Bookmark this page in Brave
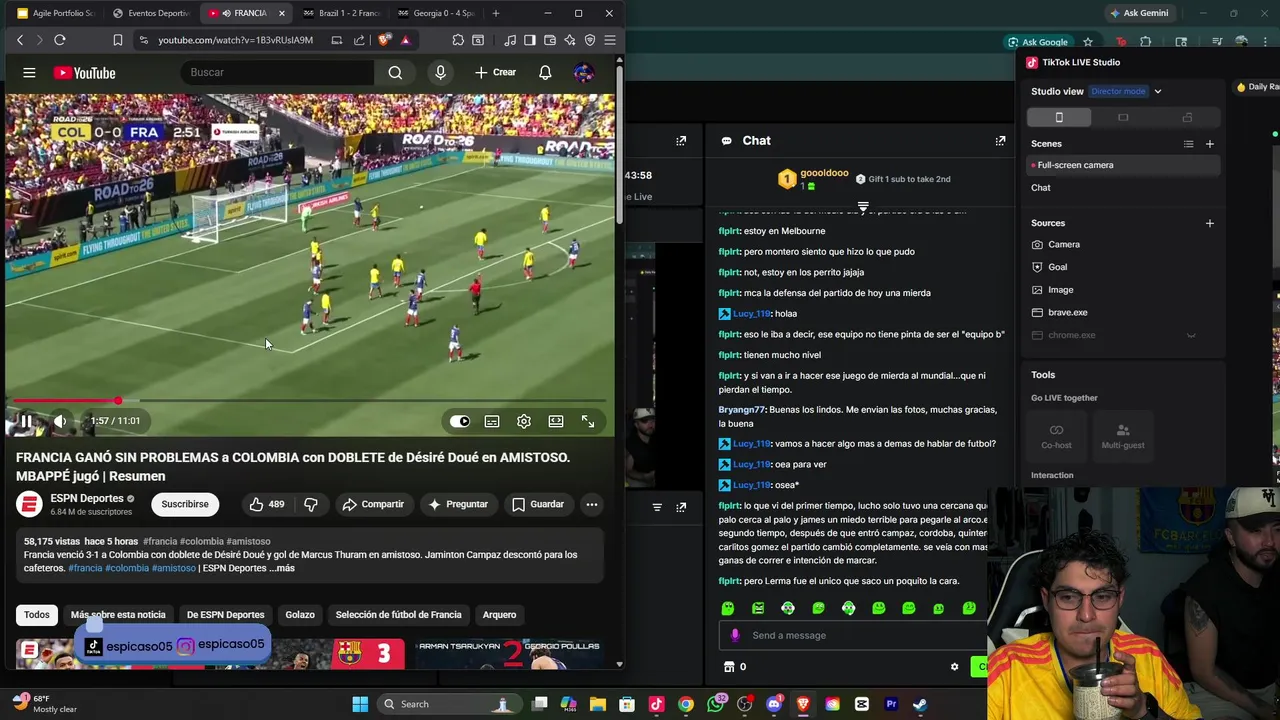1280x720 pixels. pos(118,40)
